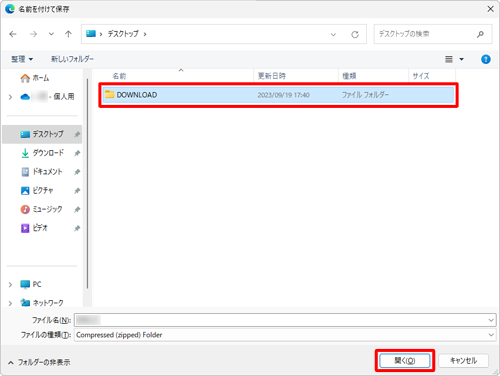Click the 開く(O) button
The height and width of the screenshot is (376, 500).
tap(405, 361)
